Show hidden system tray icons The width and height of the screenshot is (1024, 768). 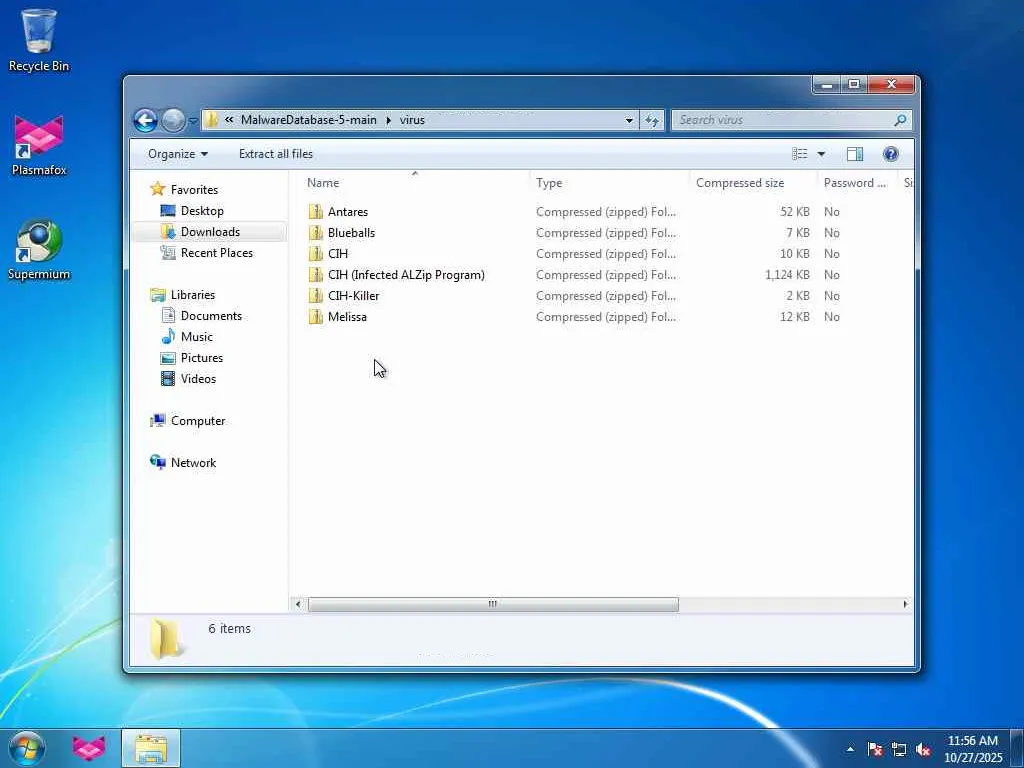pyautogui.click(x=850, y=749)
